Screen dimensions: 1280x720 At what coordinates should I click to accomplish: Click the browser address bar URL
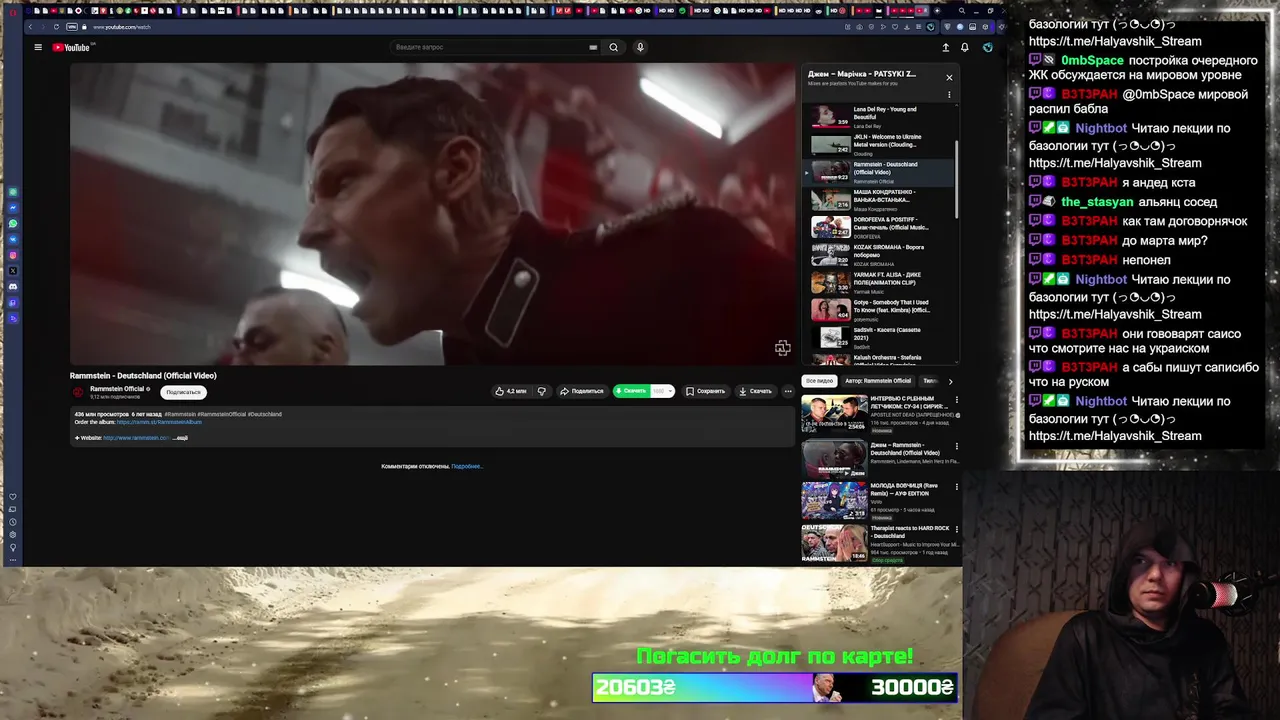pos(122,27)
